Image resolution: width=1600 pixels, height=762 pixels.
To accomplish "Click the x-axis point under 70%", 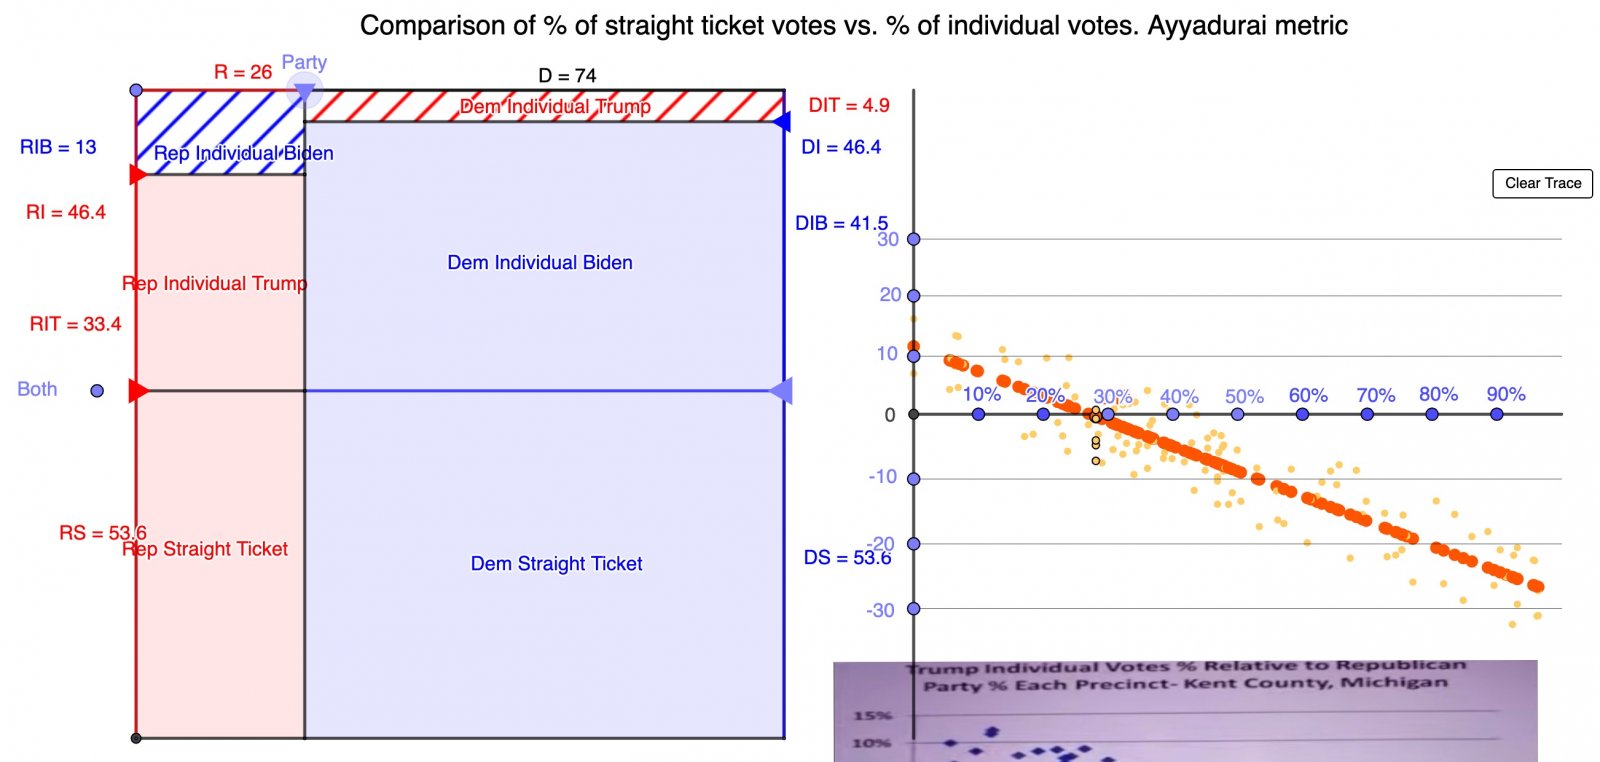I will [x=1367, y=414].
